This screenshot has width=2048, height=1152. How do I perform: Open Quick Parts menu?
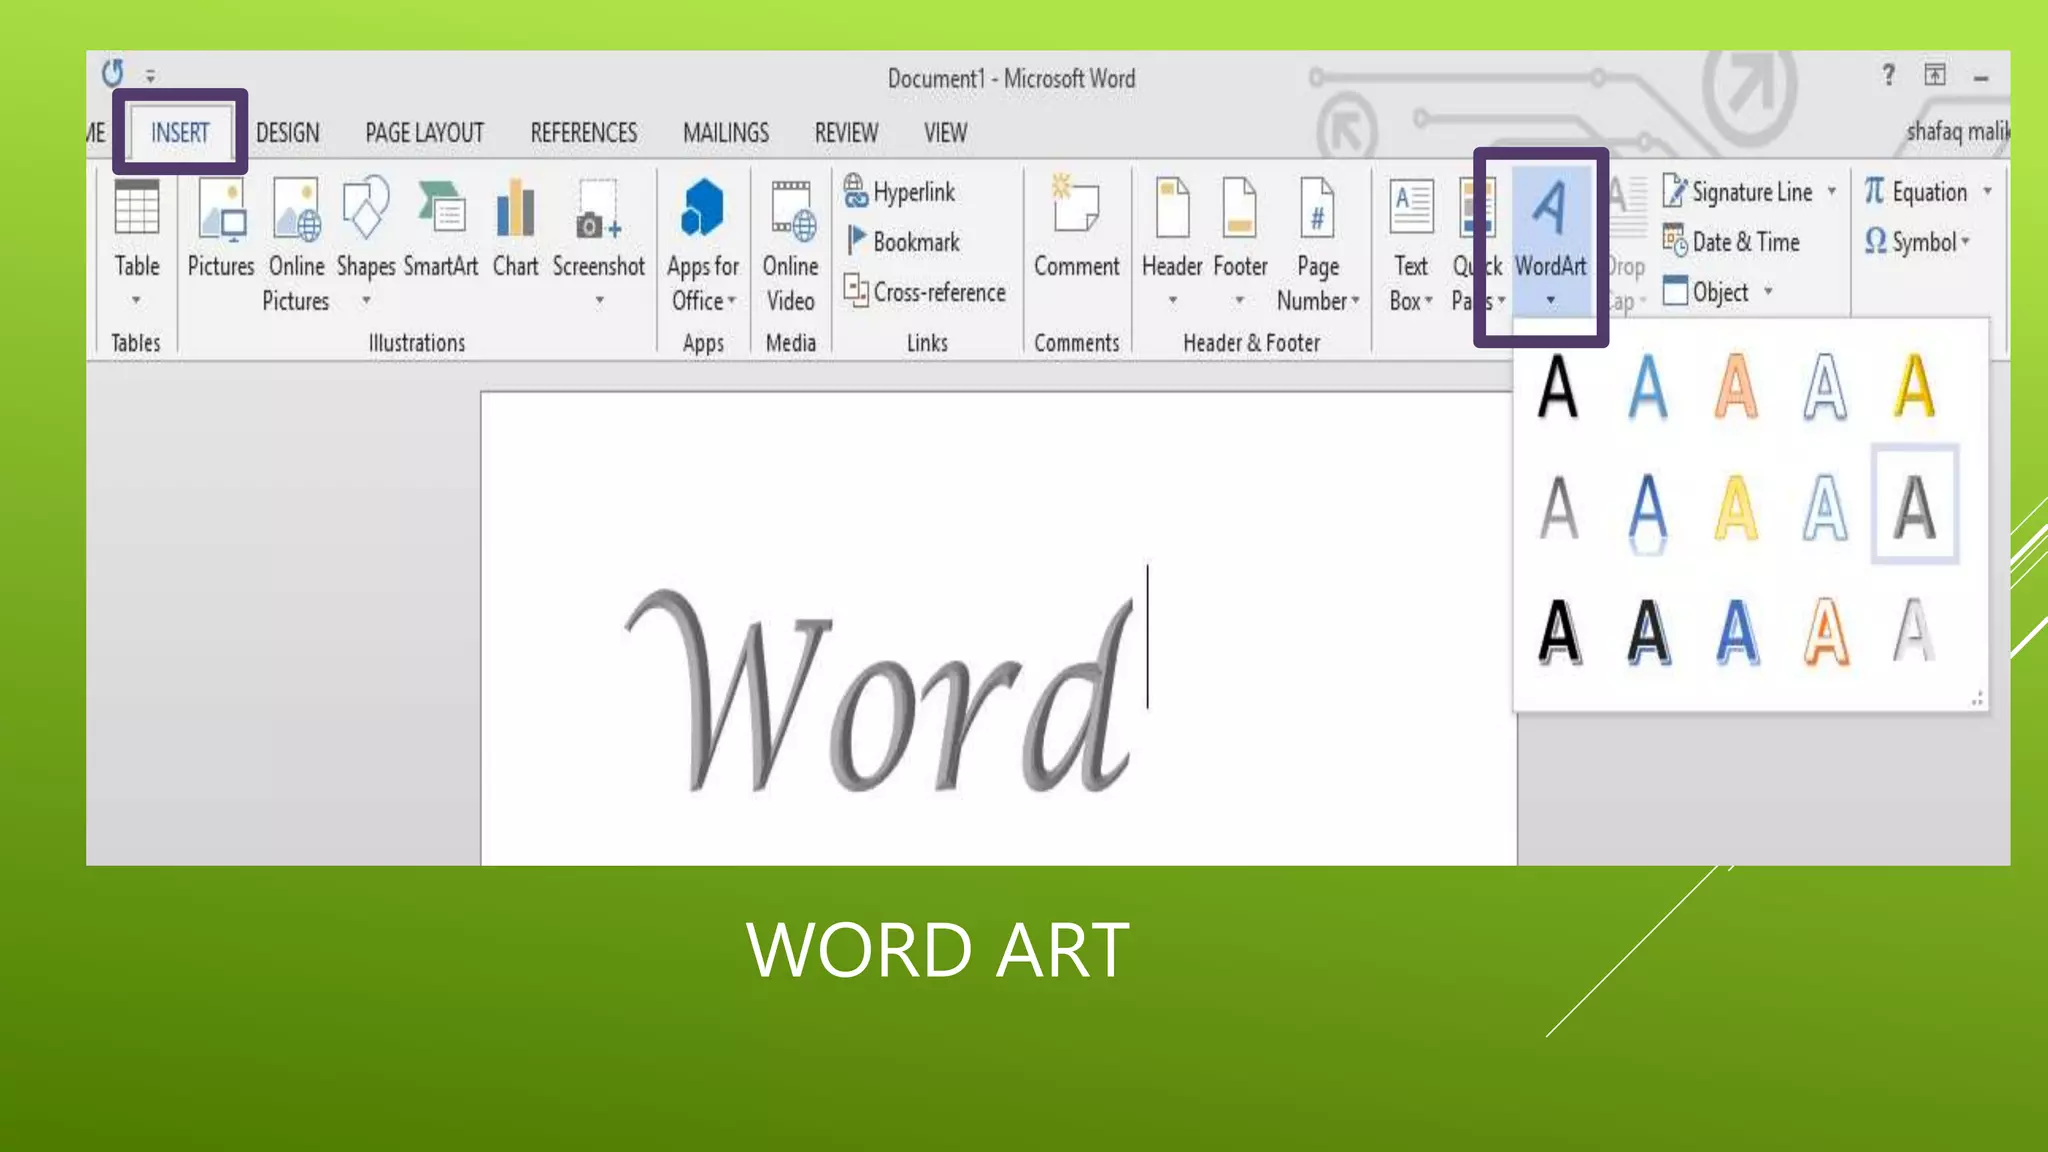(x=1478, y=245)
